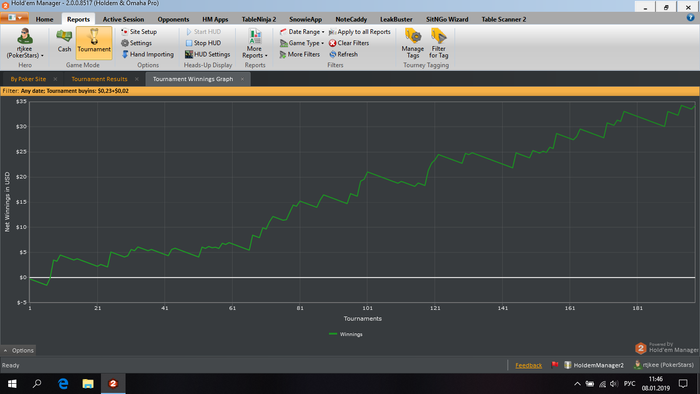Open the Home ribbon tab
700x394 pixels.
click(44, 19)
